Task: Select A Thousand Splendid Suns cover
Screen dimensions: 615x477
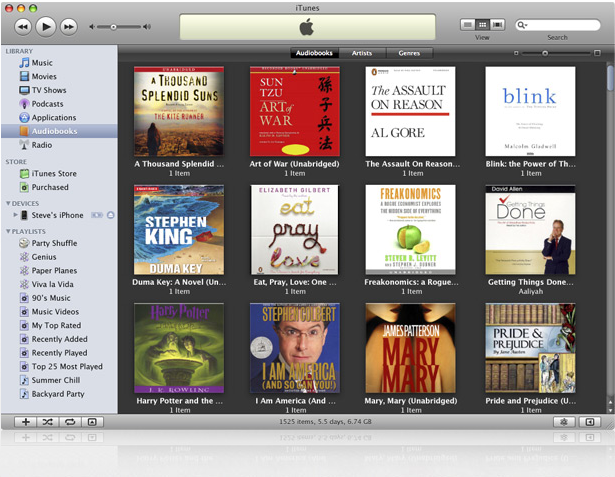Action: point(179,111)
